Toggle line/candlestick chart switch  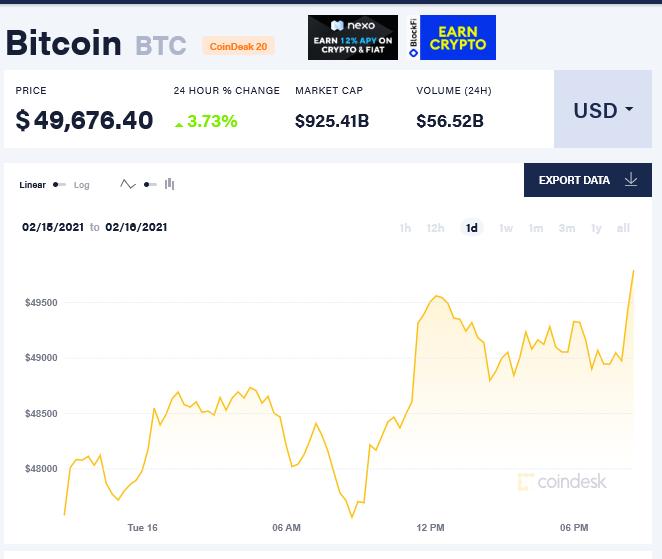[x=150, y=185]
